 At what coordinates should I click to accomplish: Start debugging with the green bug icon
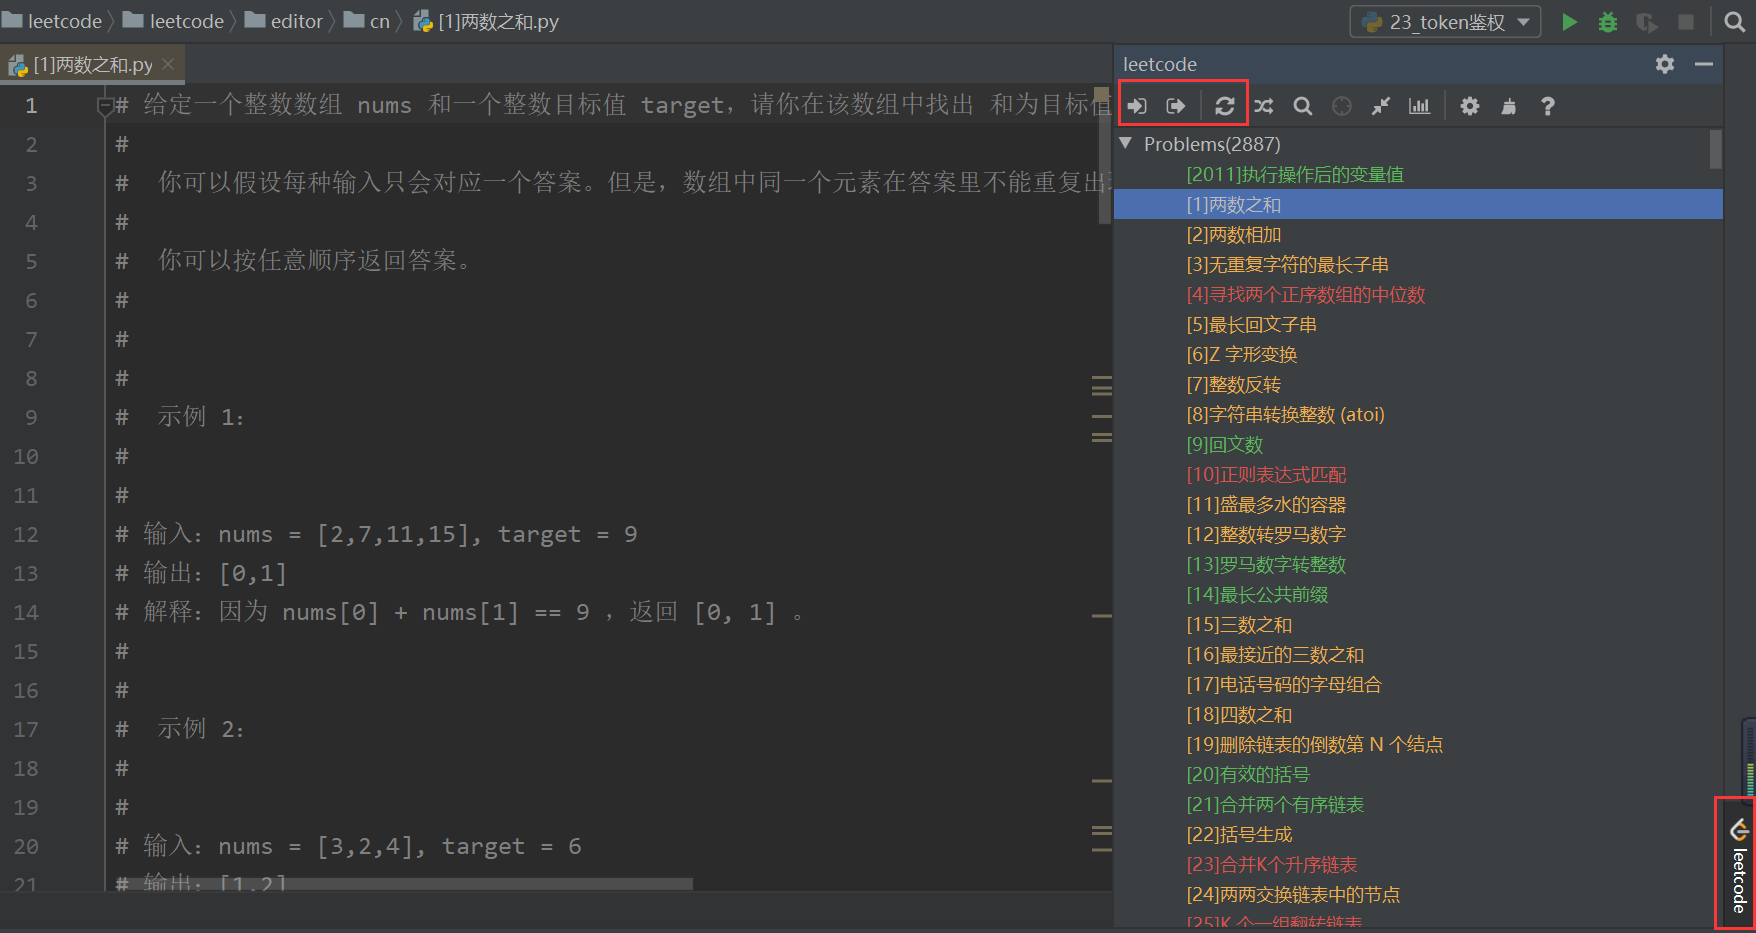pos(1608,22)
